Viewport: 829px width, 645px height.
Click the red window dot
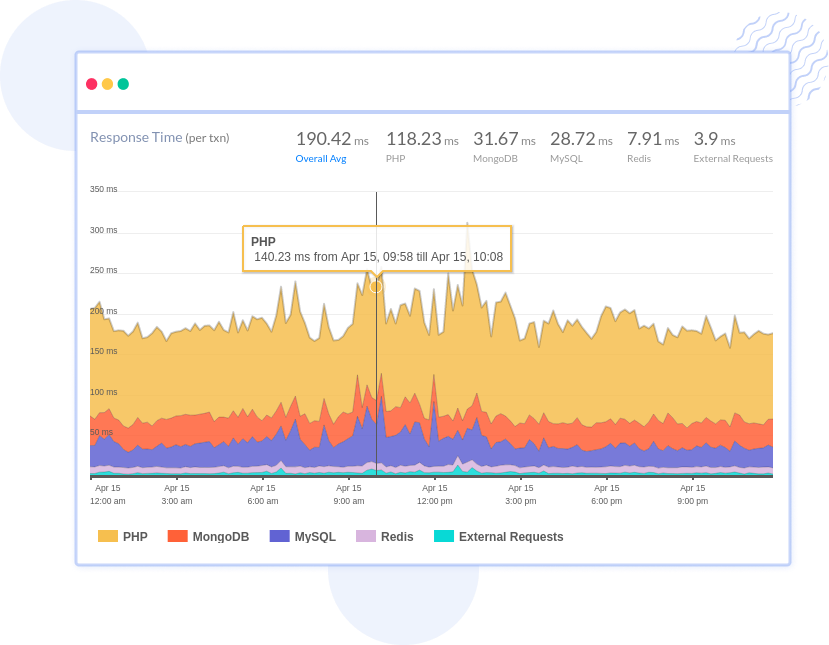[91, 85]
